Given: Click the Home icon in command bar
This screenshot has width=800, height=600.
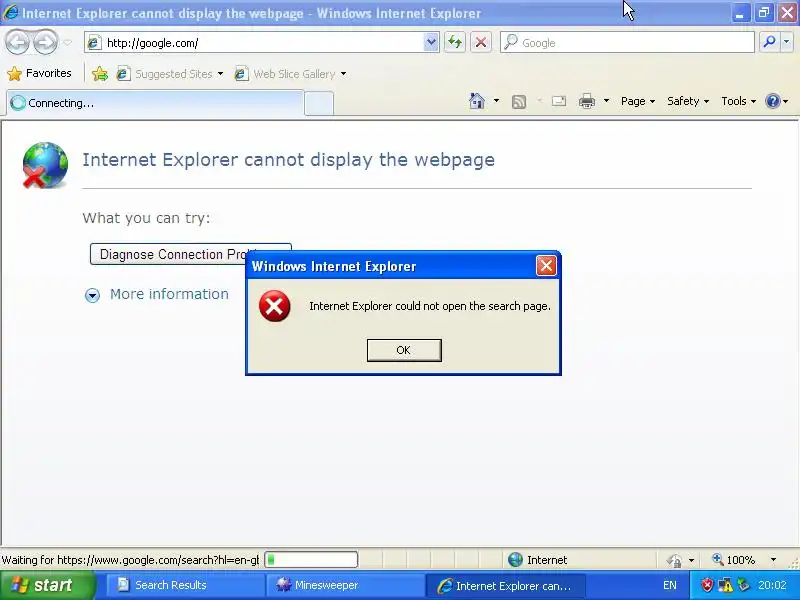Looking at the screenshot, I should [x=477, y=101].
